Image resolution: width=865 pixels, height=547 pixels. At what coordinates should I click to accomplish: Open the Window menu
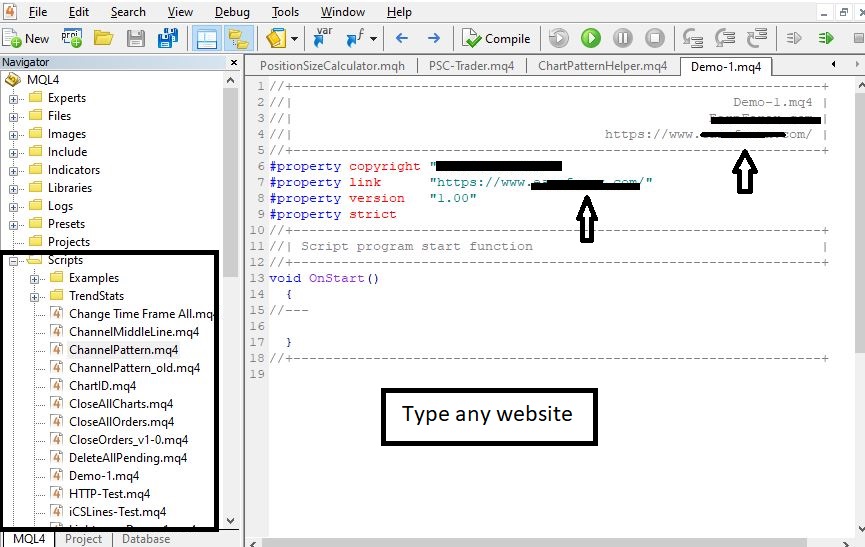click(x=343, y=12)
